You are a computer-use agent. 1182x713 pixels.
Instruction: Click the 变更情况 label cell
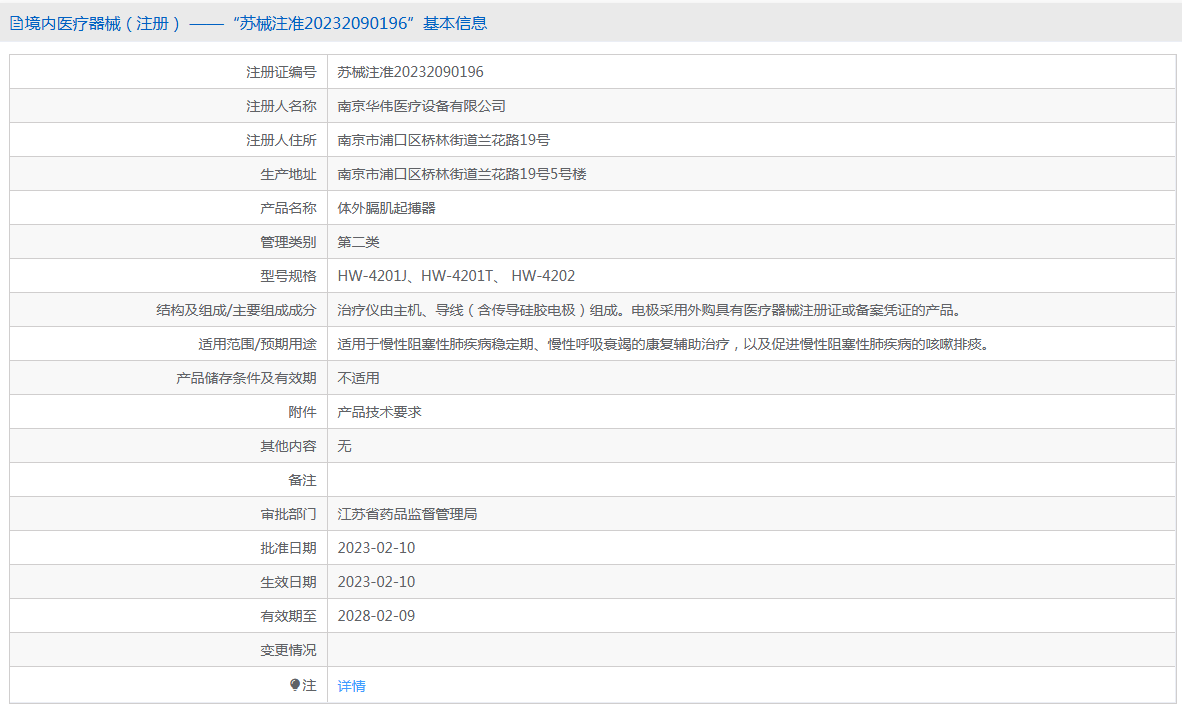coord(169,650)
